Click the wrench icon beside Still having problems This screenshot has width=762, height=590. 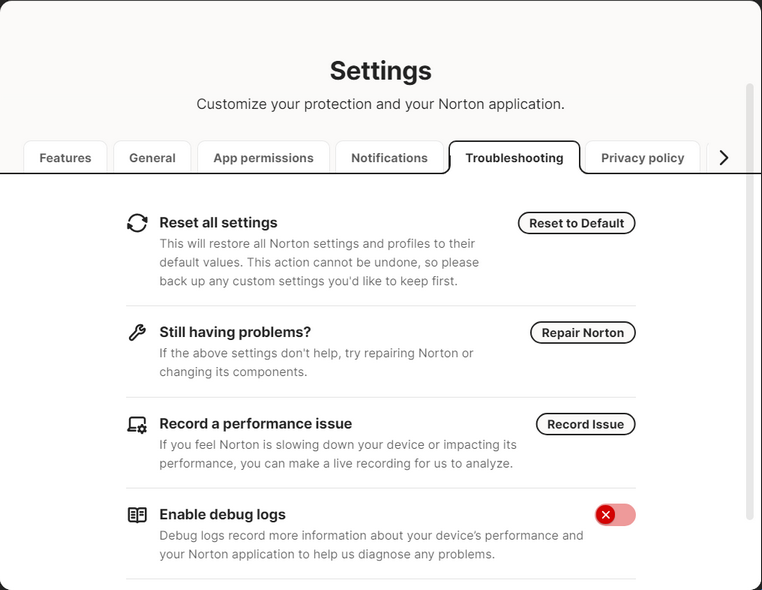(x=137, y=332)
